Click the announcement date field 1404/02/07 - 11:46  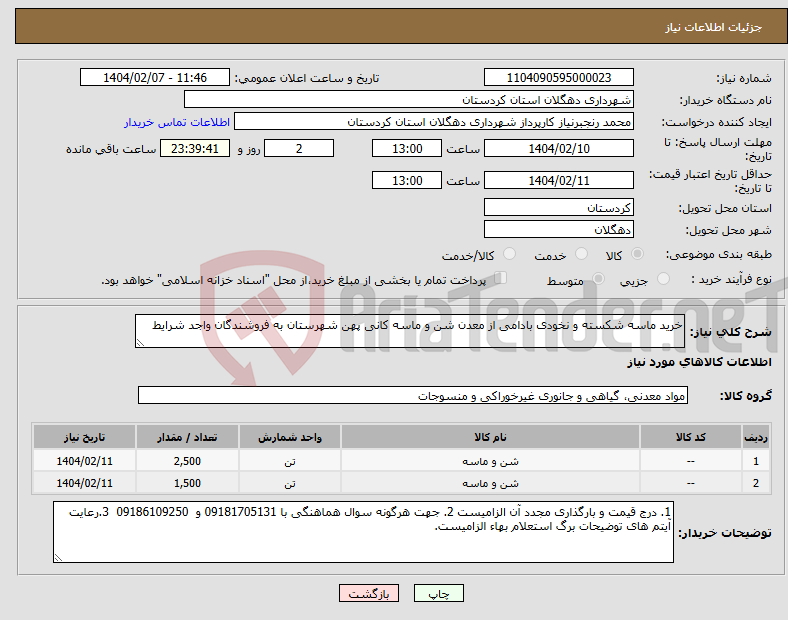click(x=155, y=77)
